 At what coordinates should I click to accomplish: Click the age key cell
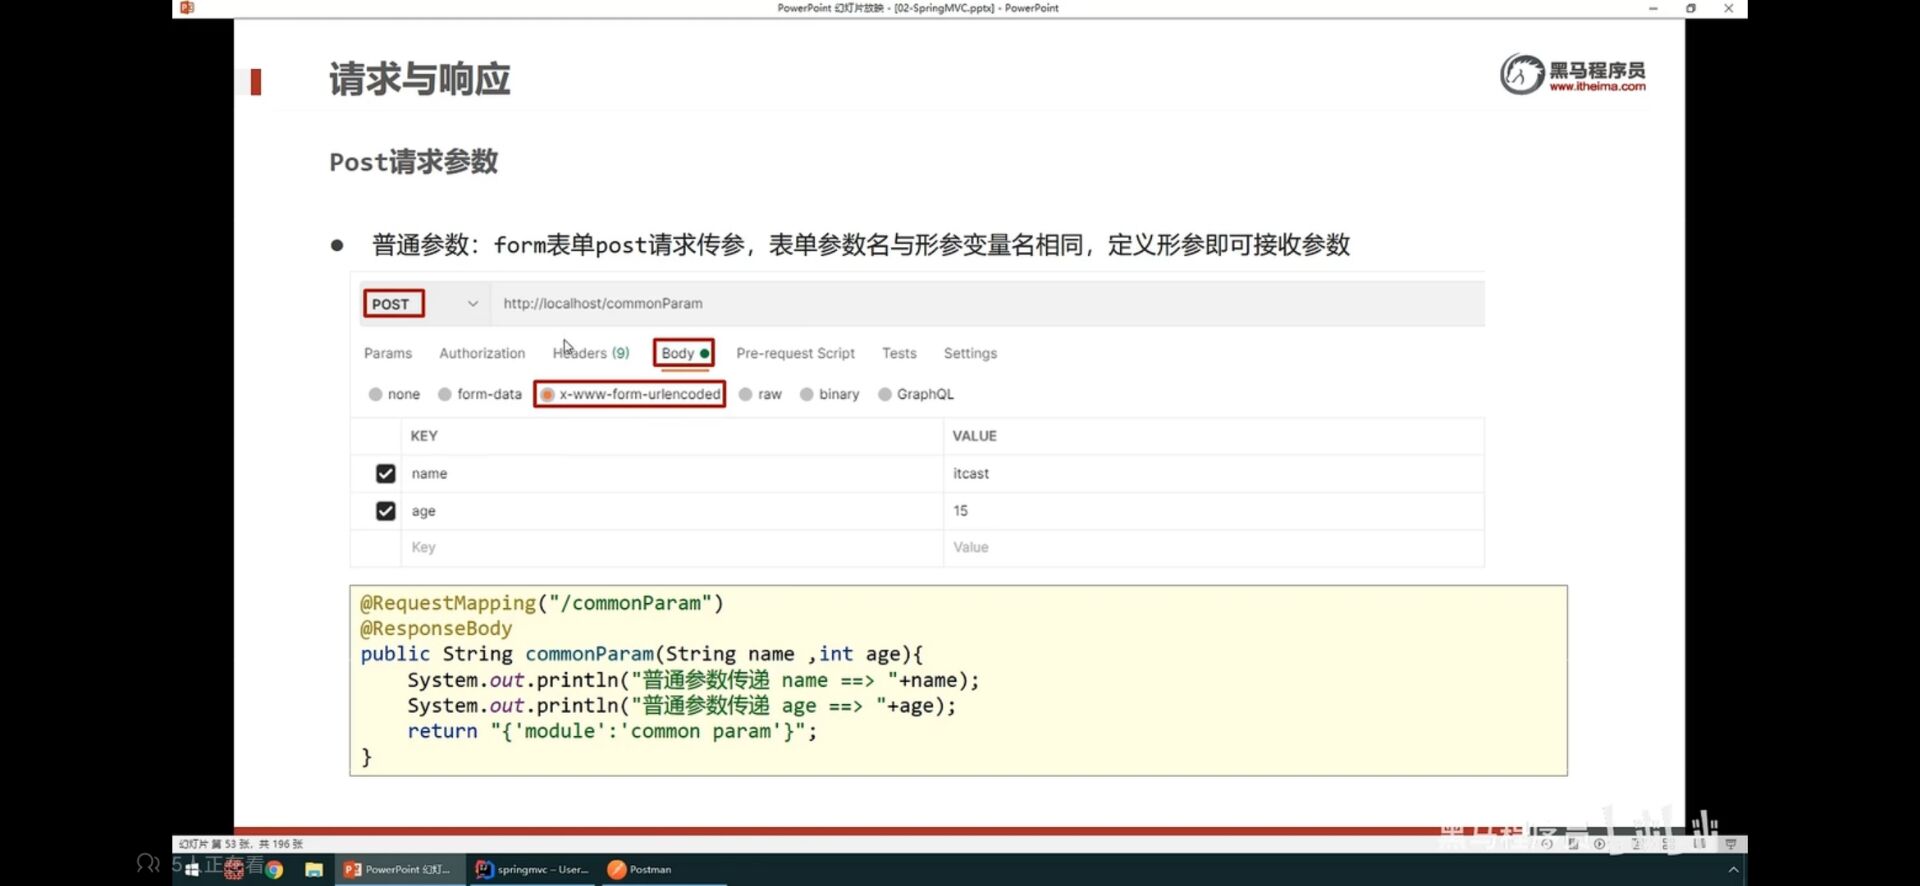click(672, 511)
